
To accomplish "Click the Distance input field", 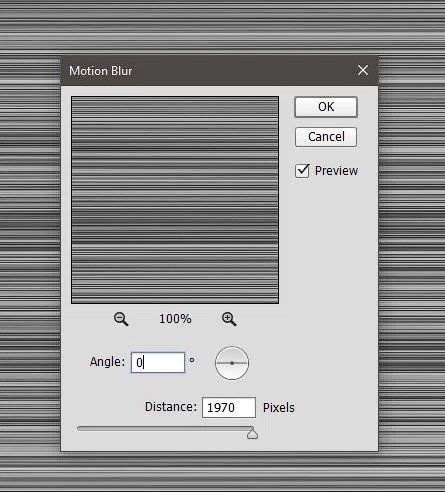I will coord(229,407).
